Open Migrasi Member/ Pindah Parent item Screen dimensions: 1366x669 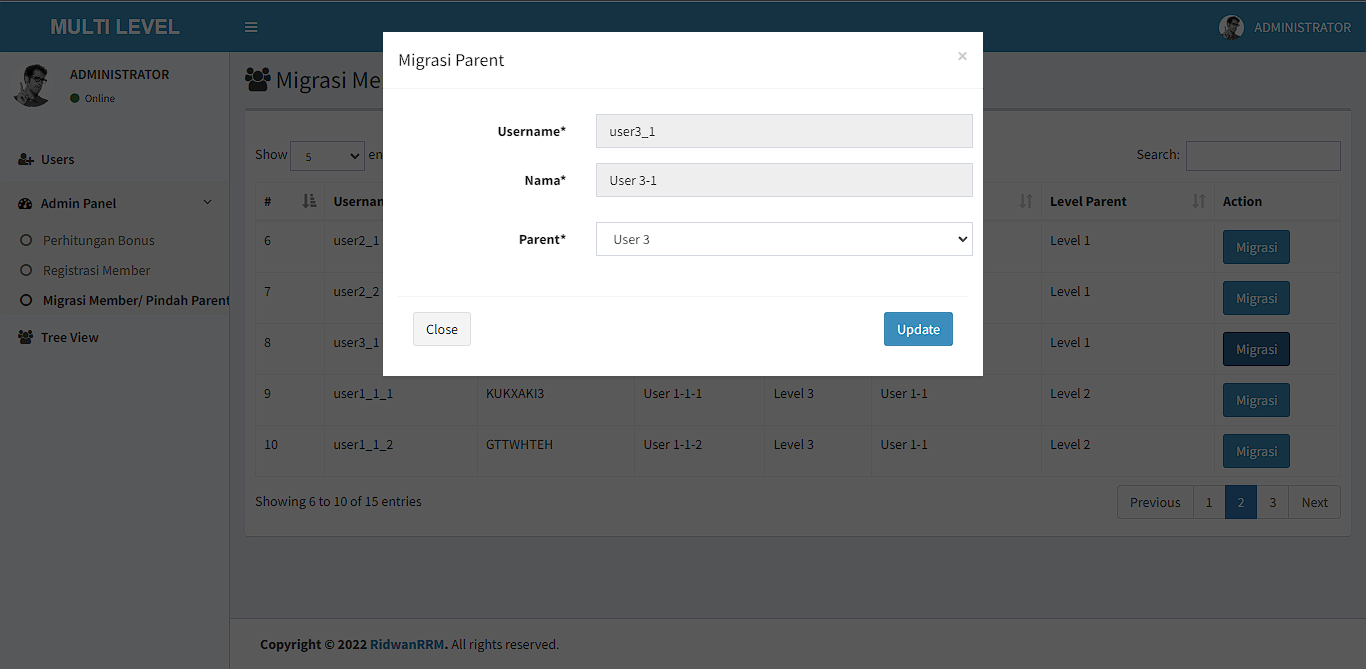click(x=136, y=300)
